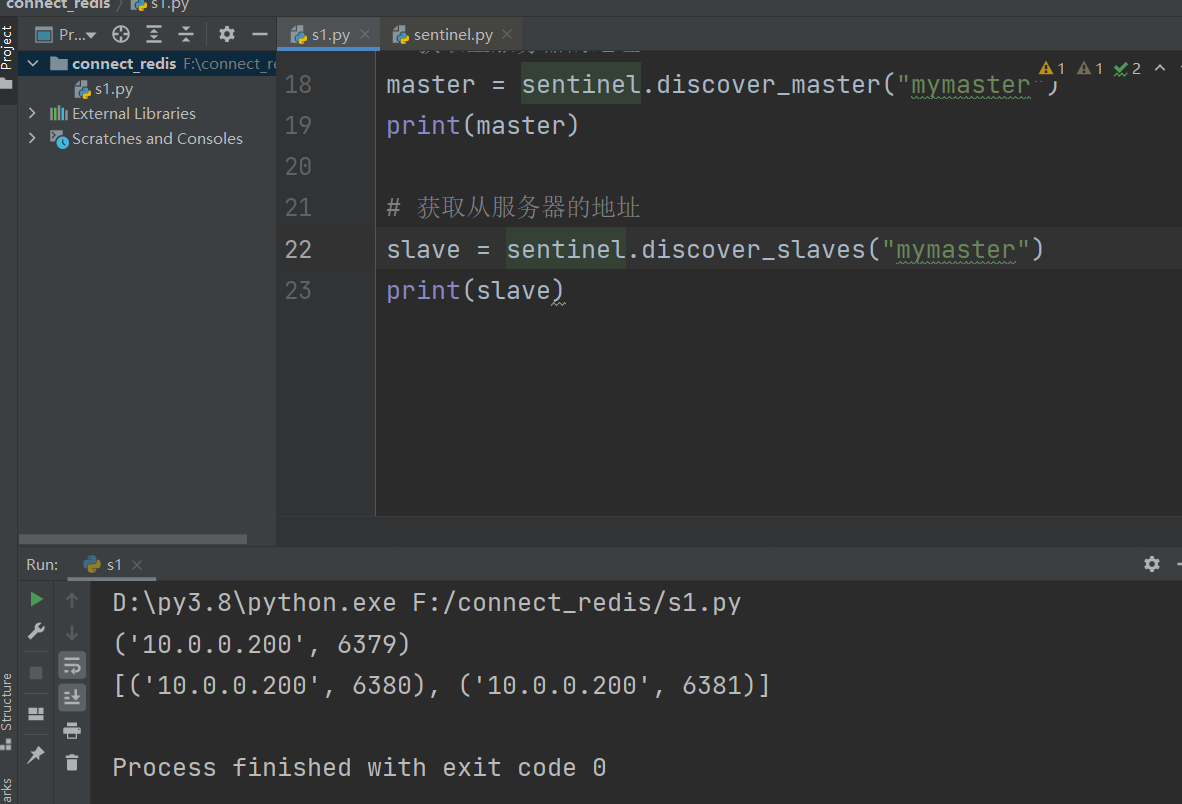Screen dimensions: 1182x804
Task: Click print(master) on line 19
Action: 482,125
